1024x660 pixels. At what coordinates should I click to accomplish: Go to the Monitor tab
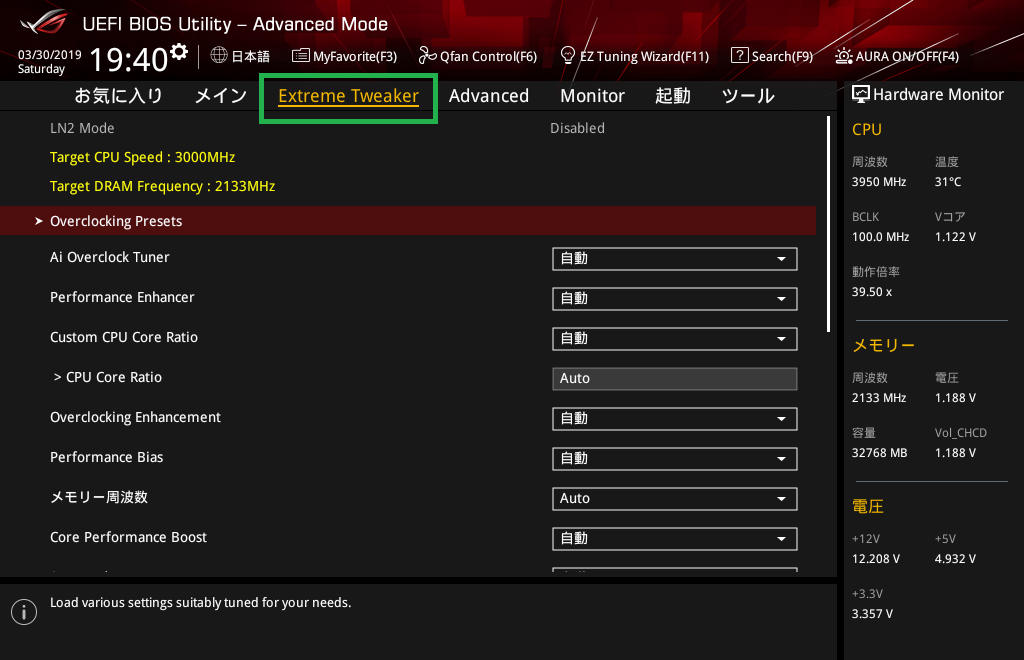(592, 96)
